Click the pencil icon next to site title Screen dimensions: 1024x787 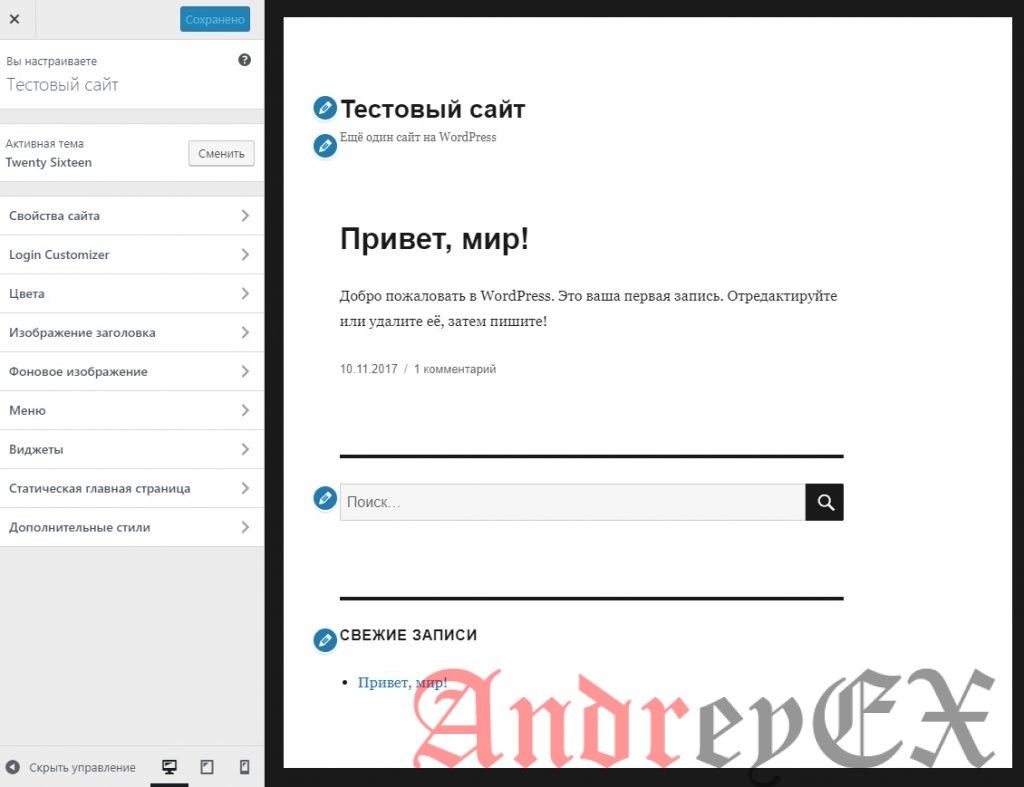(324, 107)
